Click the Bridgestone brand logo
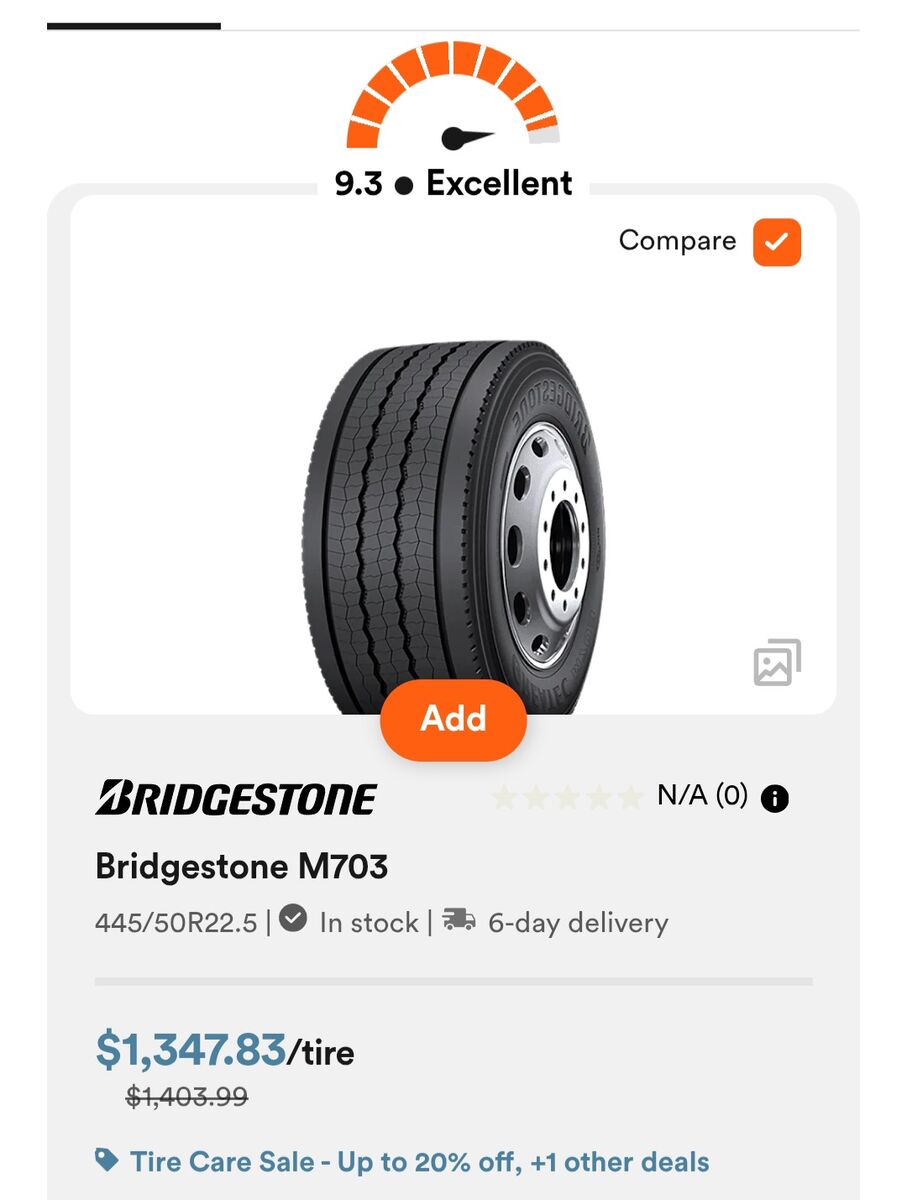 pos(236,799)
